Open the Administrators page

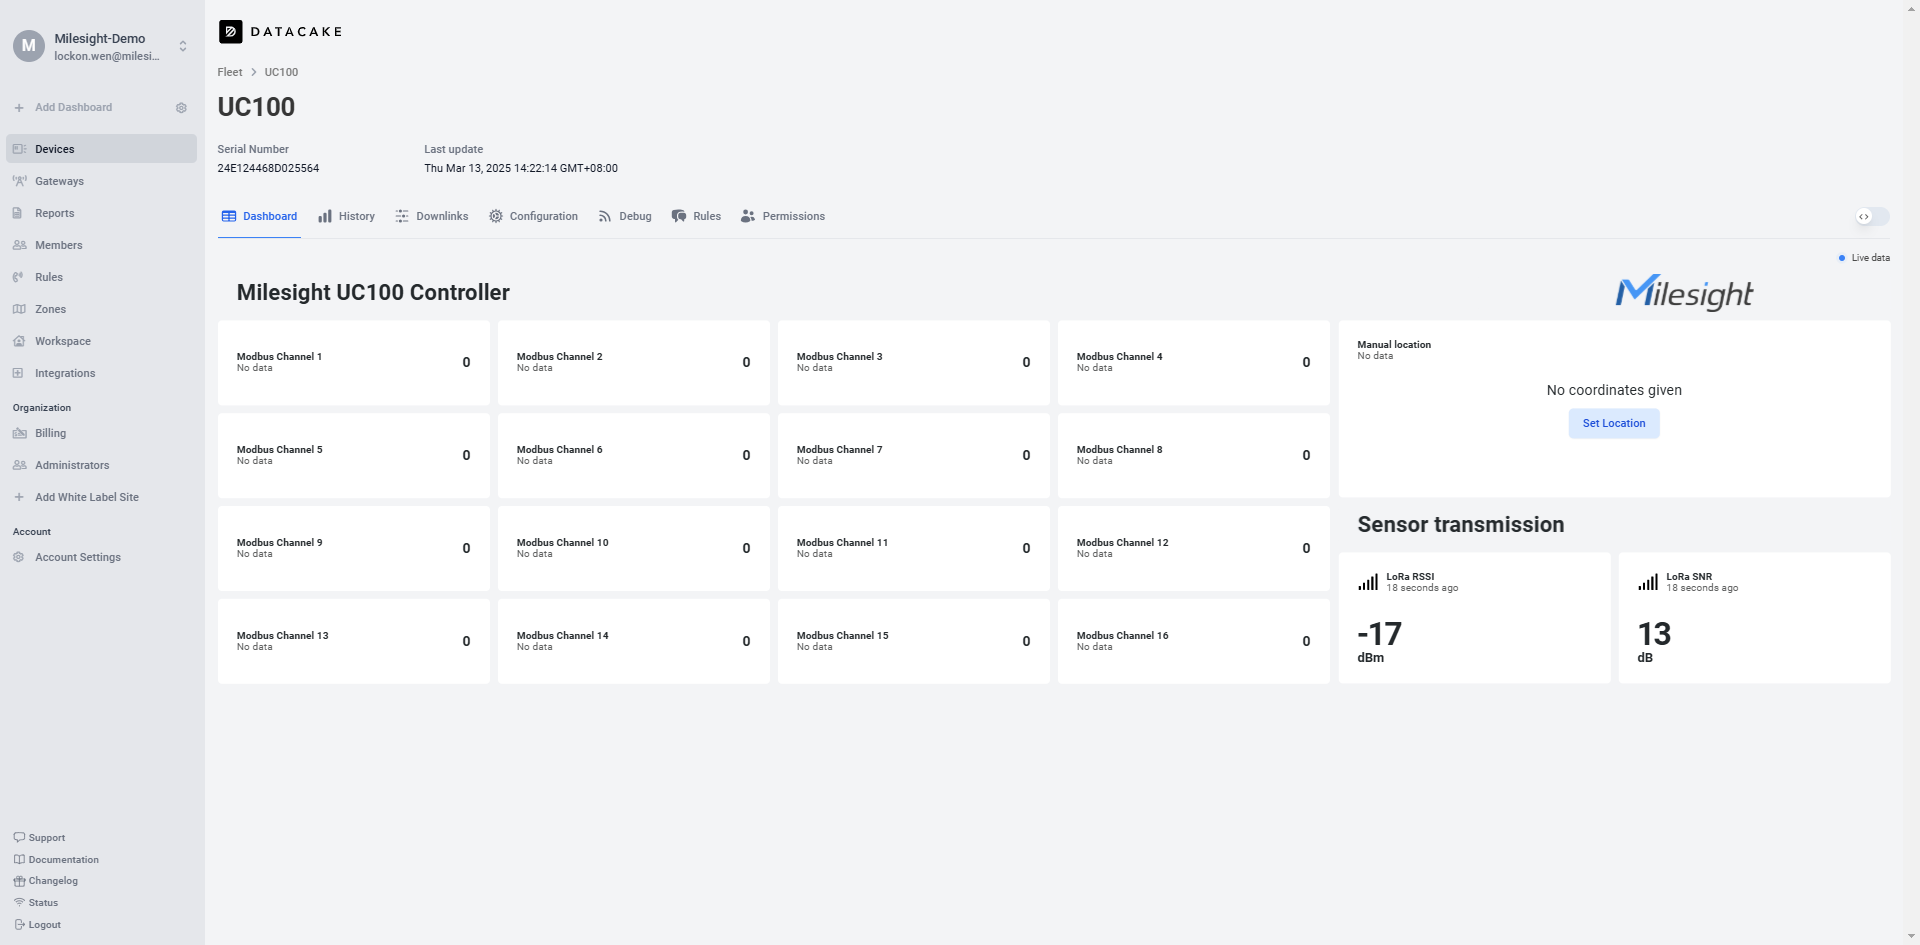(101, 465)
